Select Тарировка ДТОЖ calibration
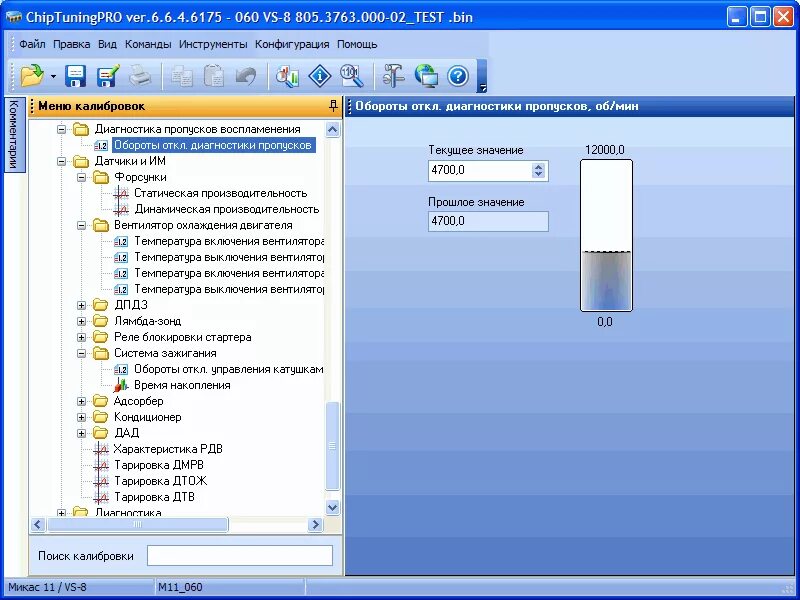 161,481
